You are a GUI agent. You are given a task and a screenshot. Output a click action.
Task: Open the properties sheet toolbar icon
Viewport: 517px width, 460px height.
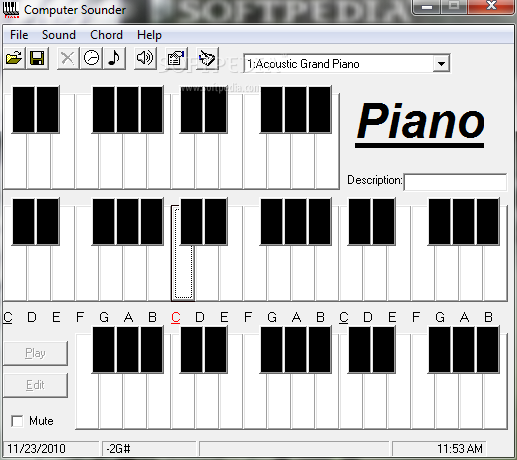tap(176, 58)
